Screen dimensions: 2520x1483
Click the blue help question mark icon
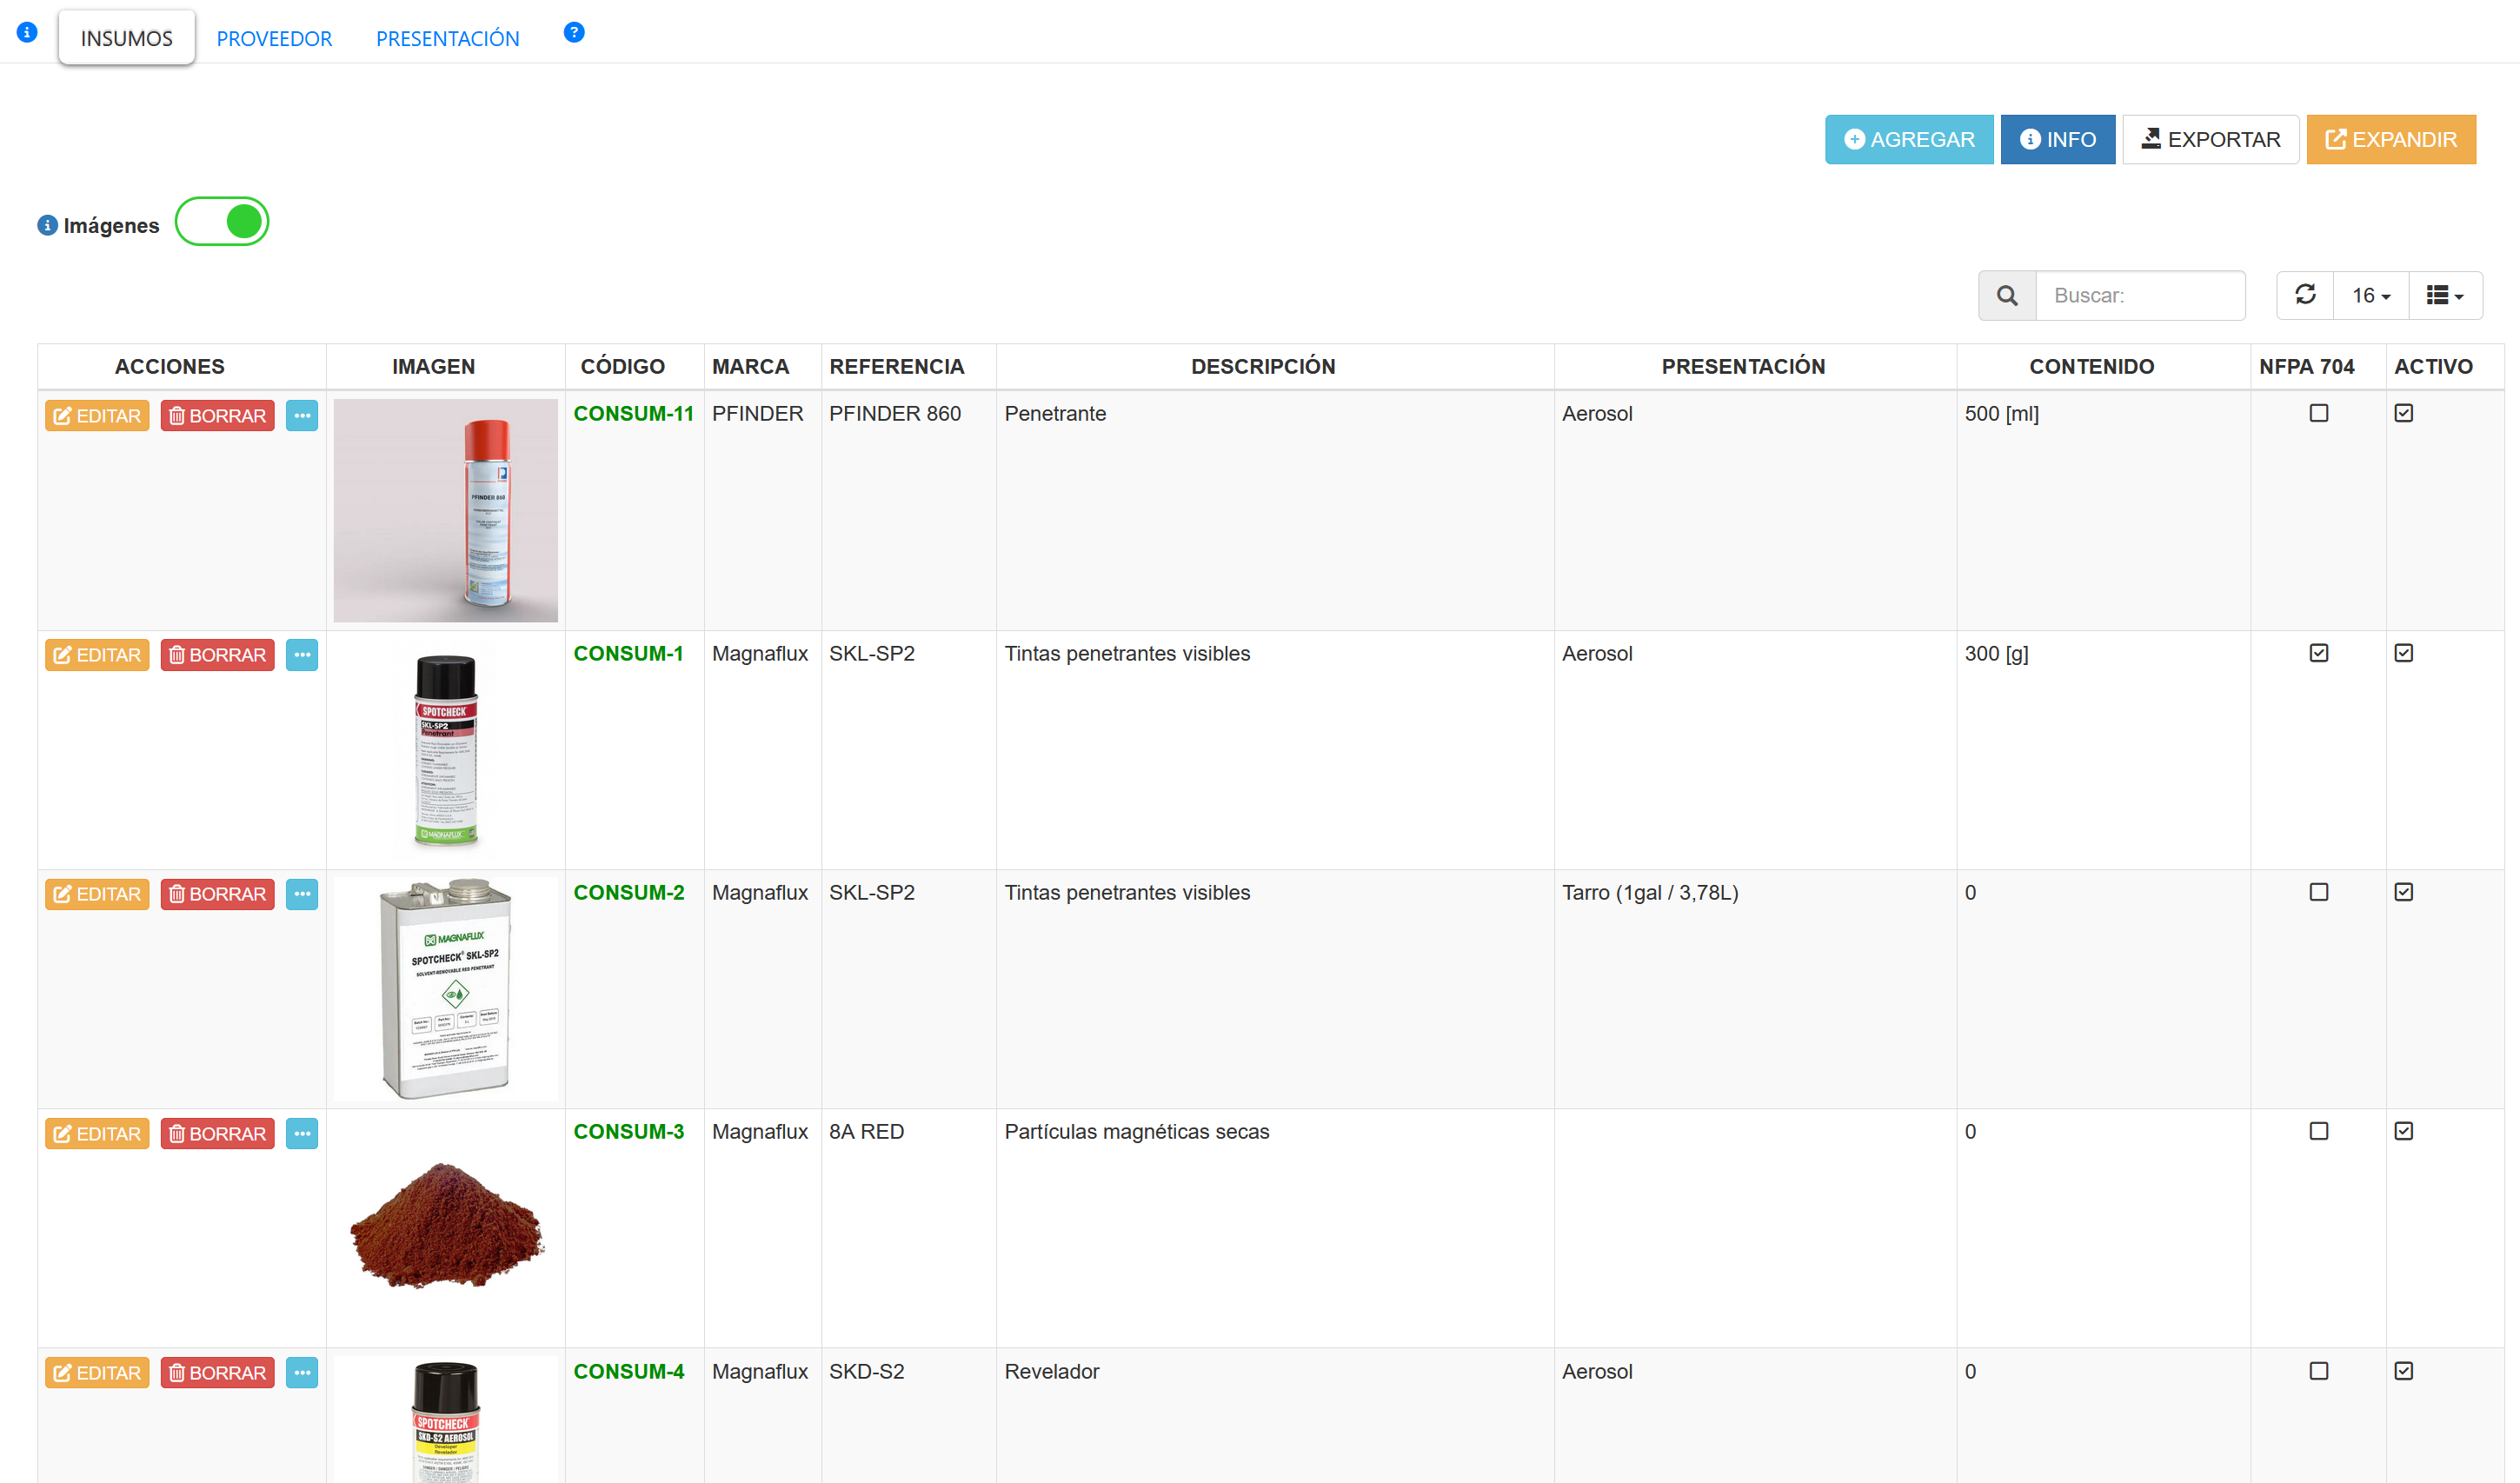pos(574,33)
